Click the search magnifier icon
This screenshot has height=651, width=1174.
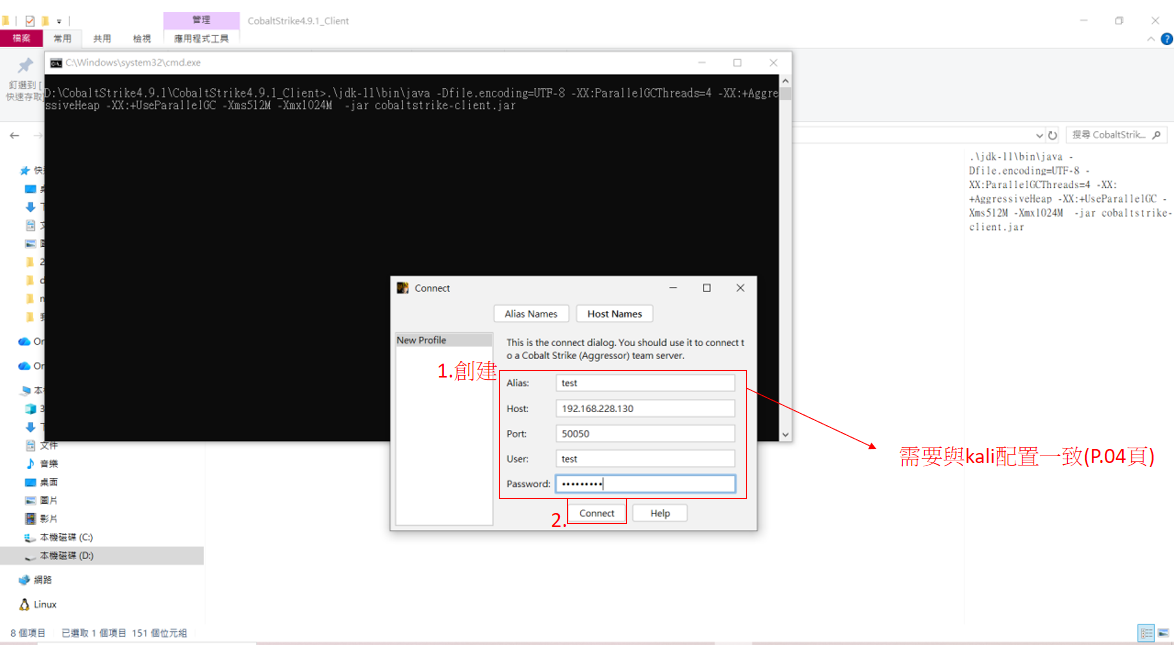click(x=1157, y=135)
